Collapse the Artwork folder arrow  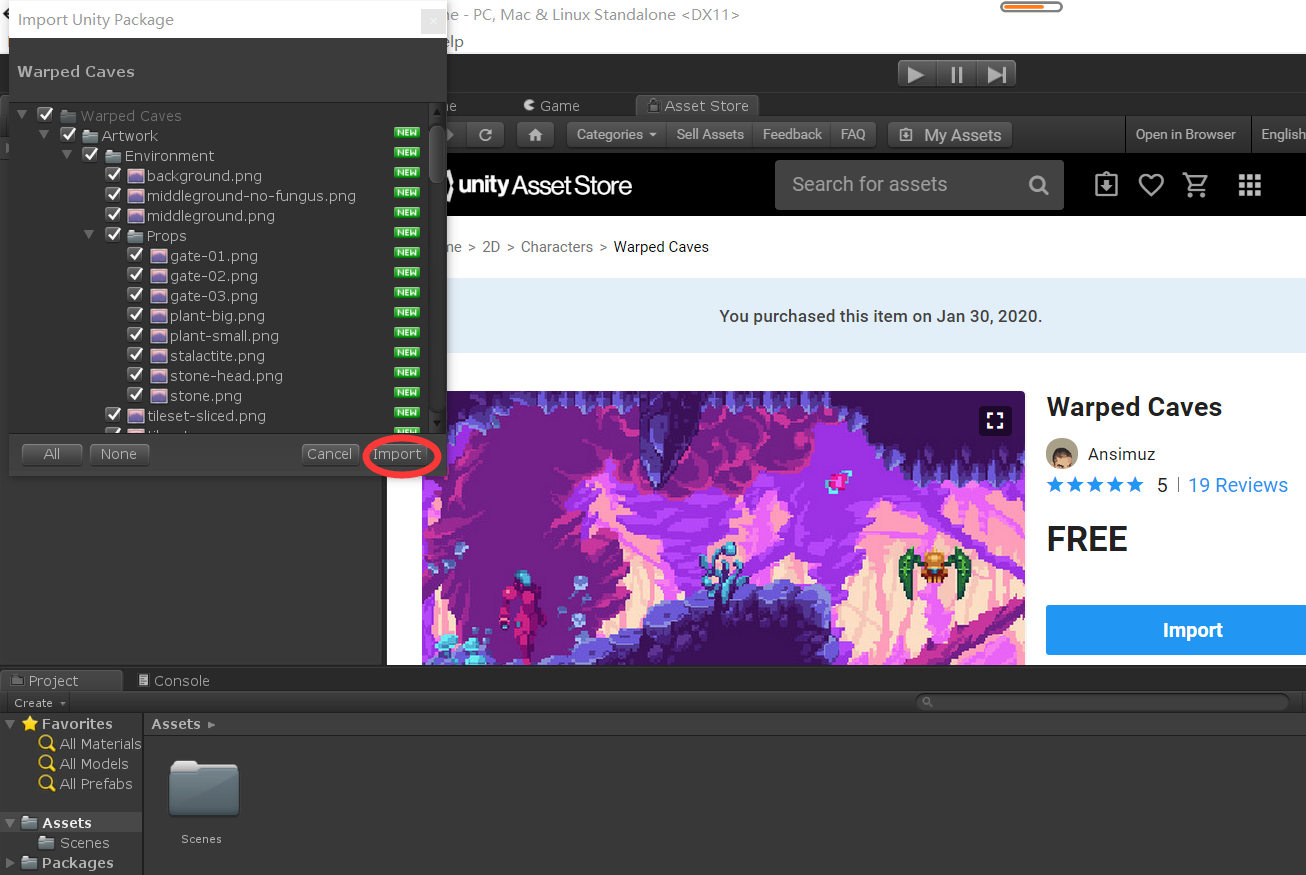click(44, 135)
